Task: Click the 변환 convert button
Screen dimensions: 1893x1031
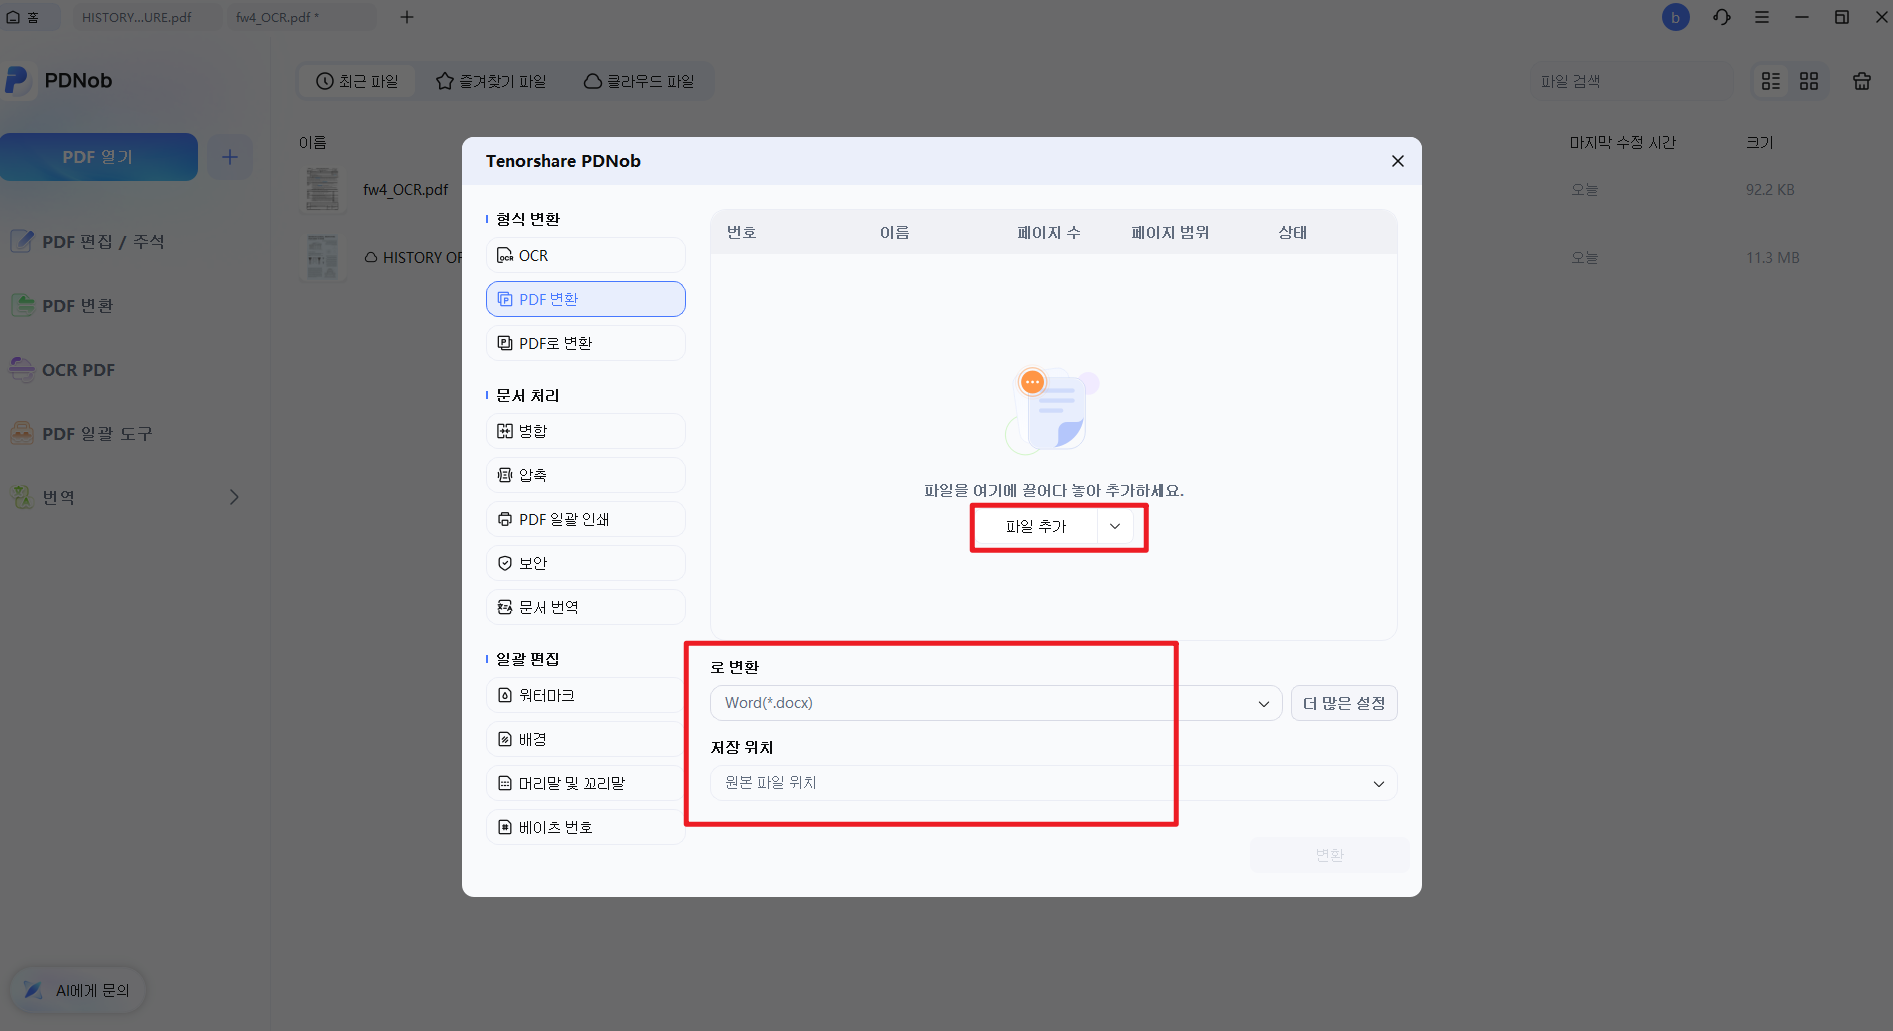Action: coord(1330,855)
